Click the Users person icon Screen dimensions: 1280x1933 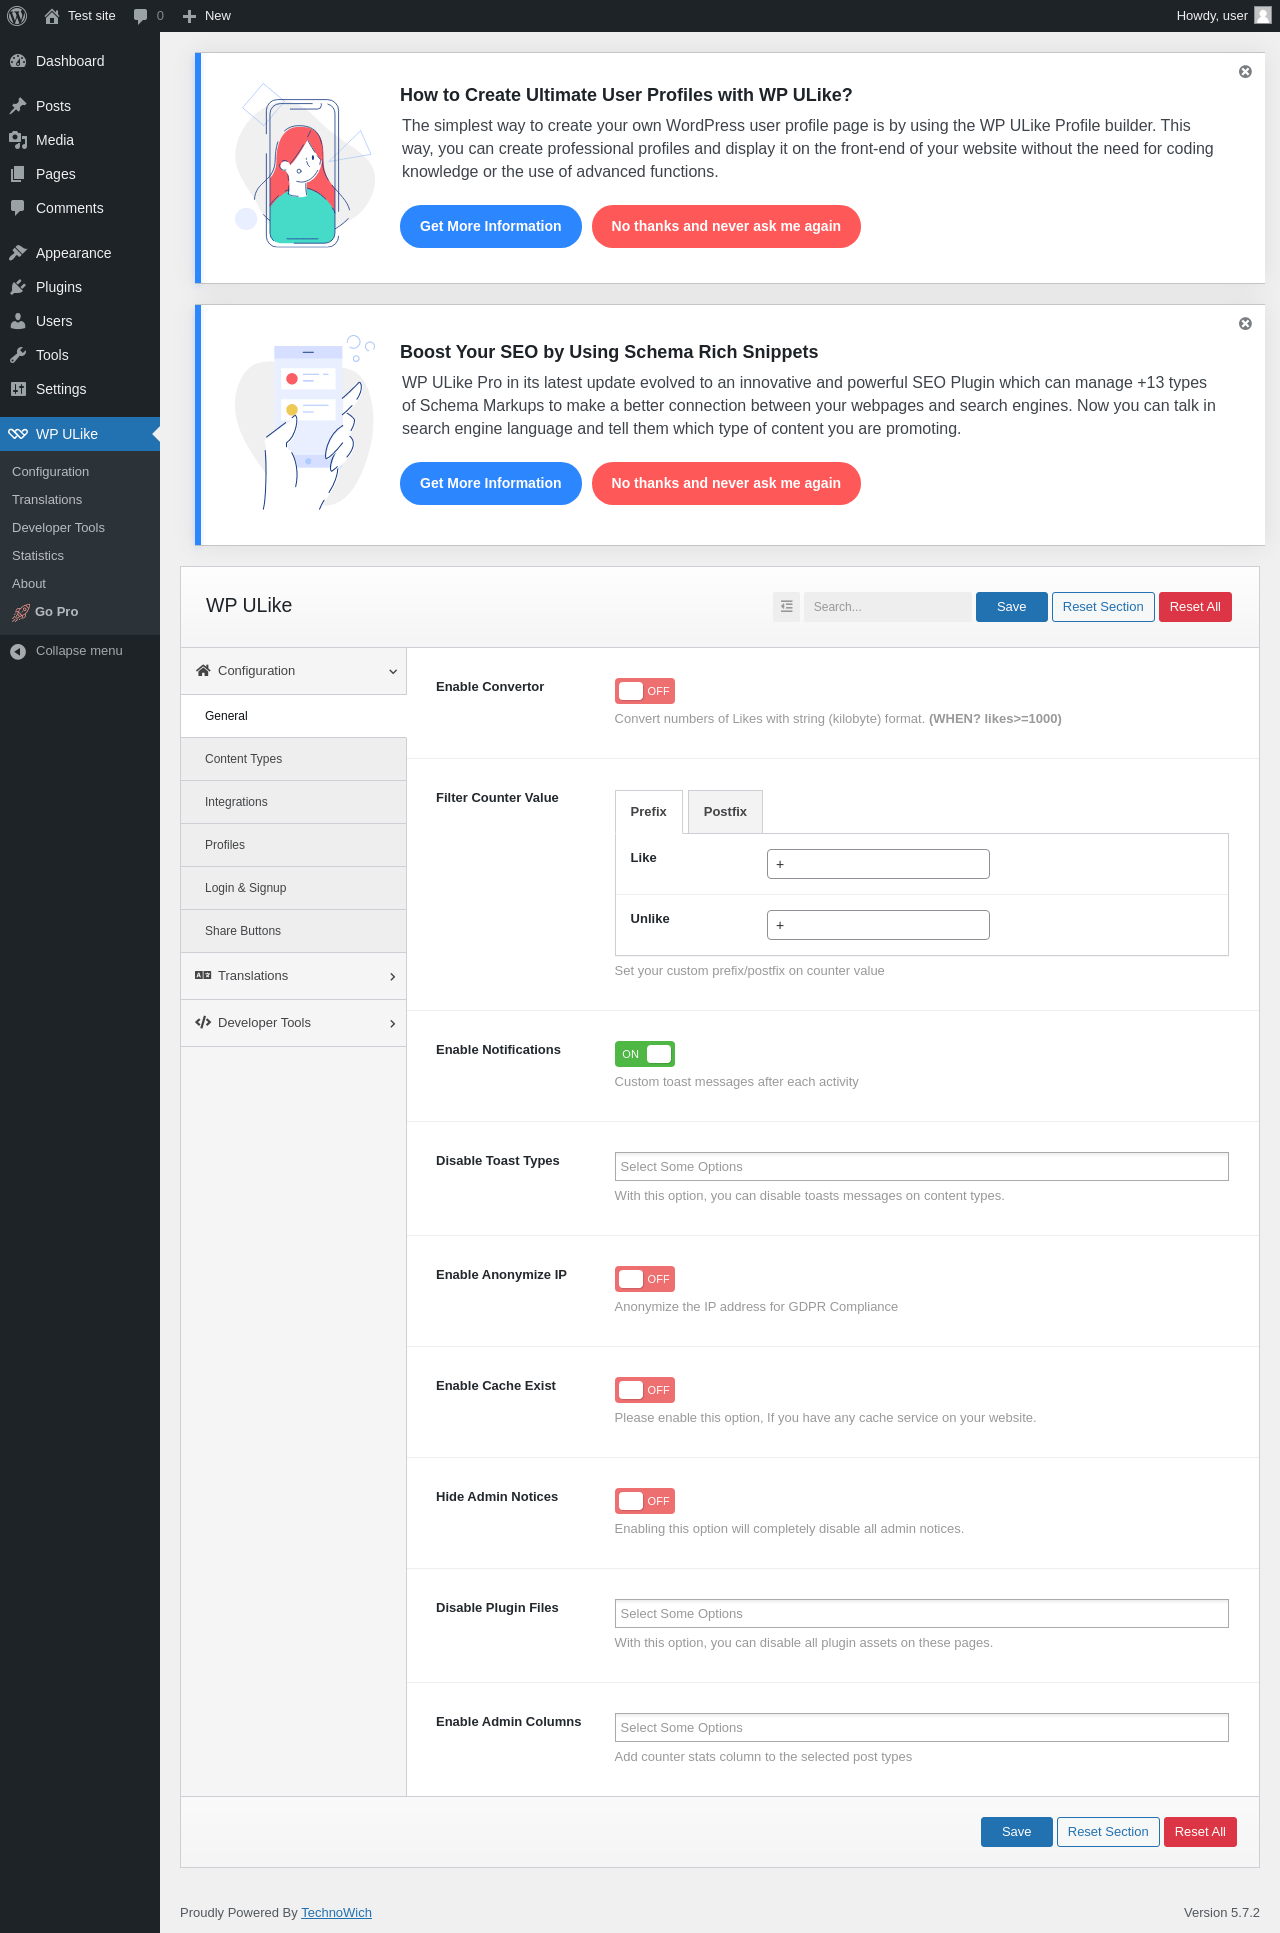pos(18,321)
